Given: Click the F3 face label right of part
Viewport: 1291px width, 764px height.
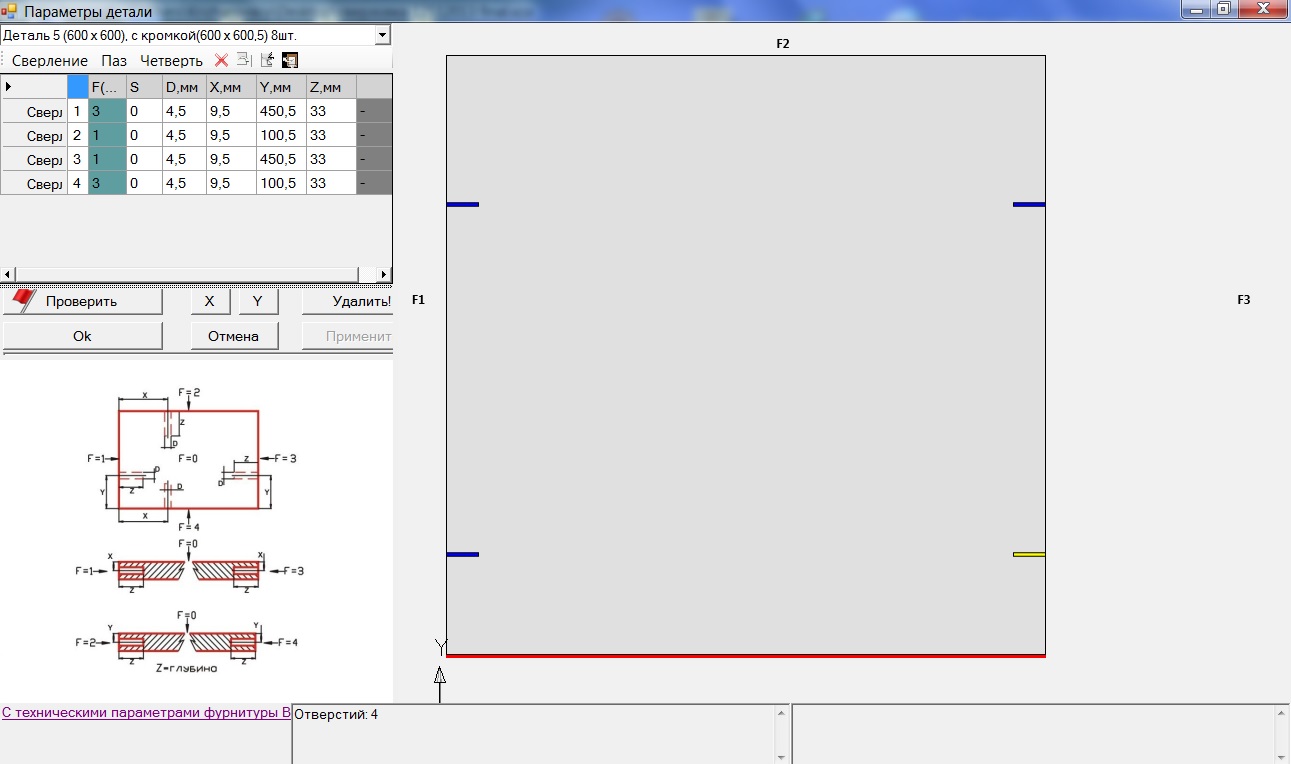Looking at the screenshot, I should coord(1244,299).
